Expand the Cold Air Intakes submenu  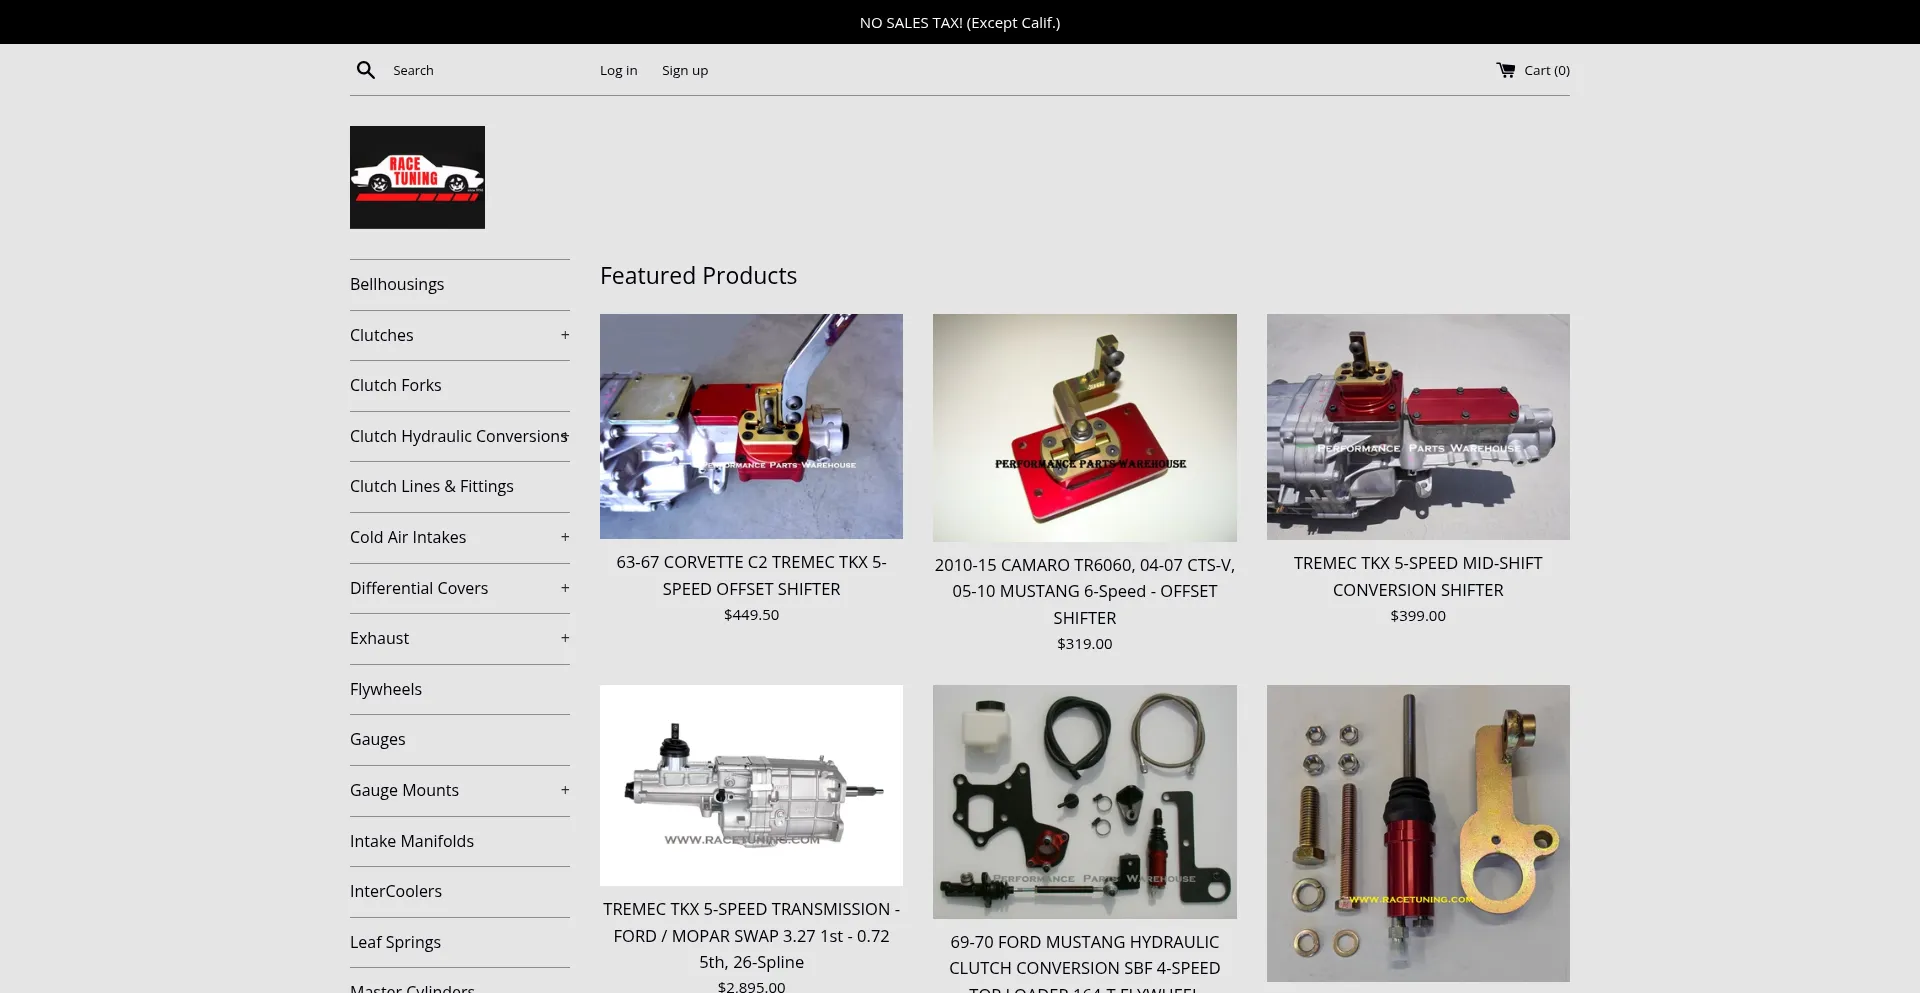[565, 537]
